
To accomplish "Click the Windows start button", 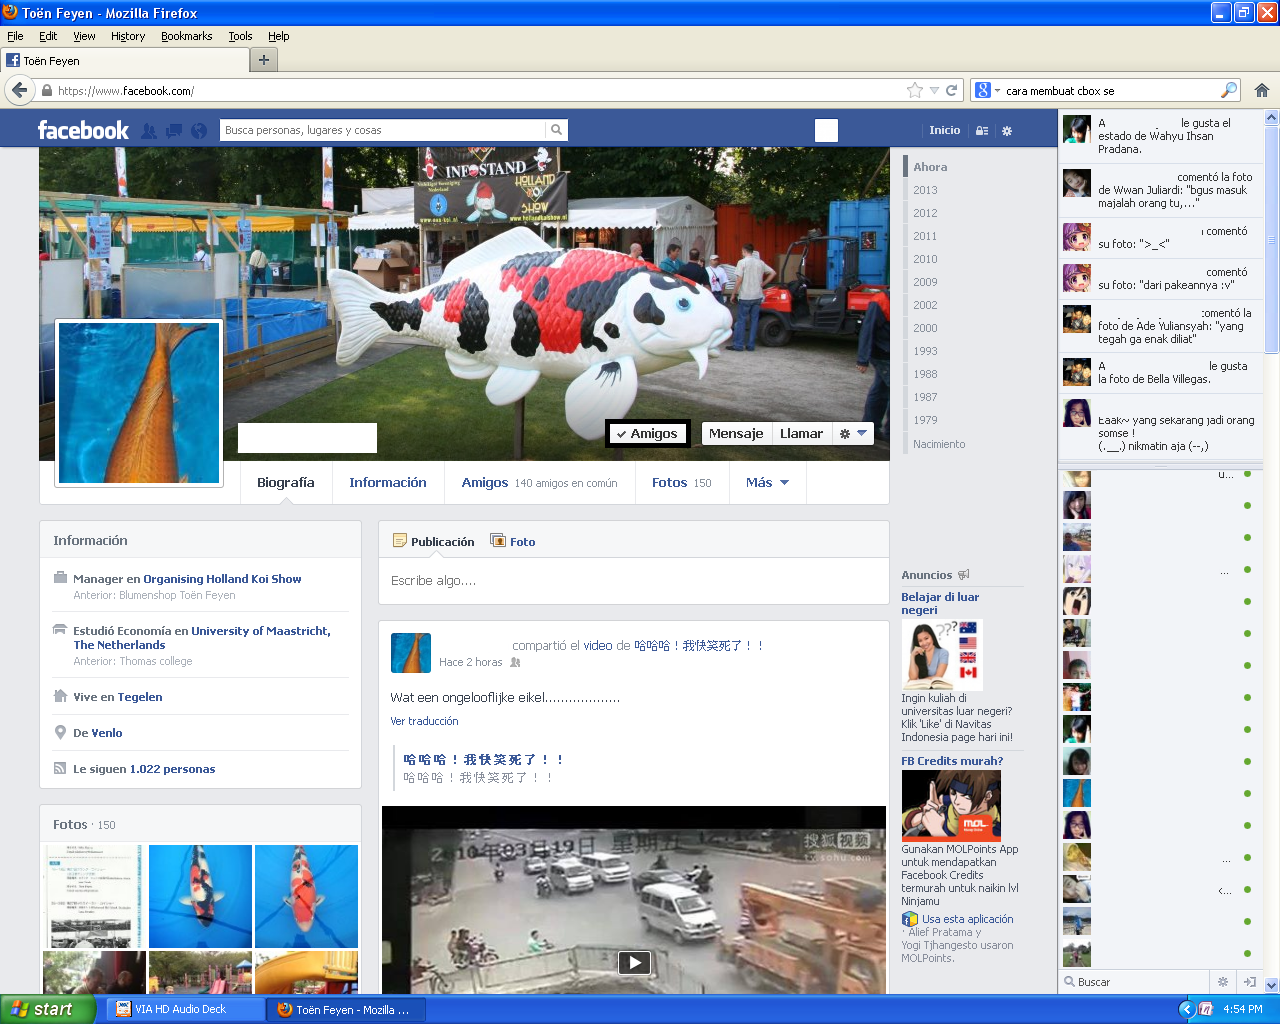I will pos(48,1009).
